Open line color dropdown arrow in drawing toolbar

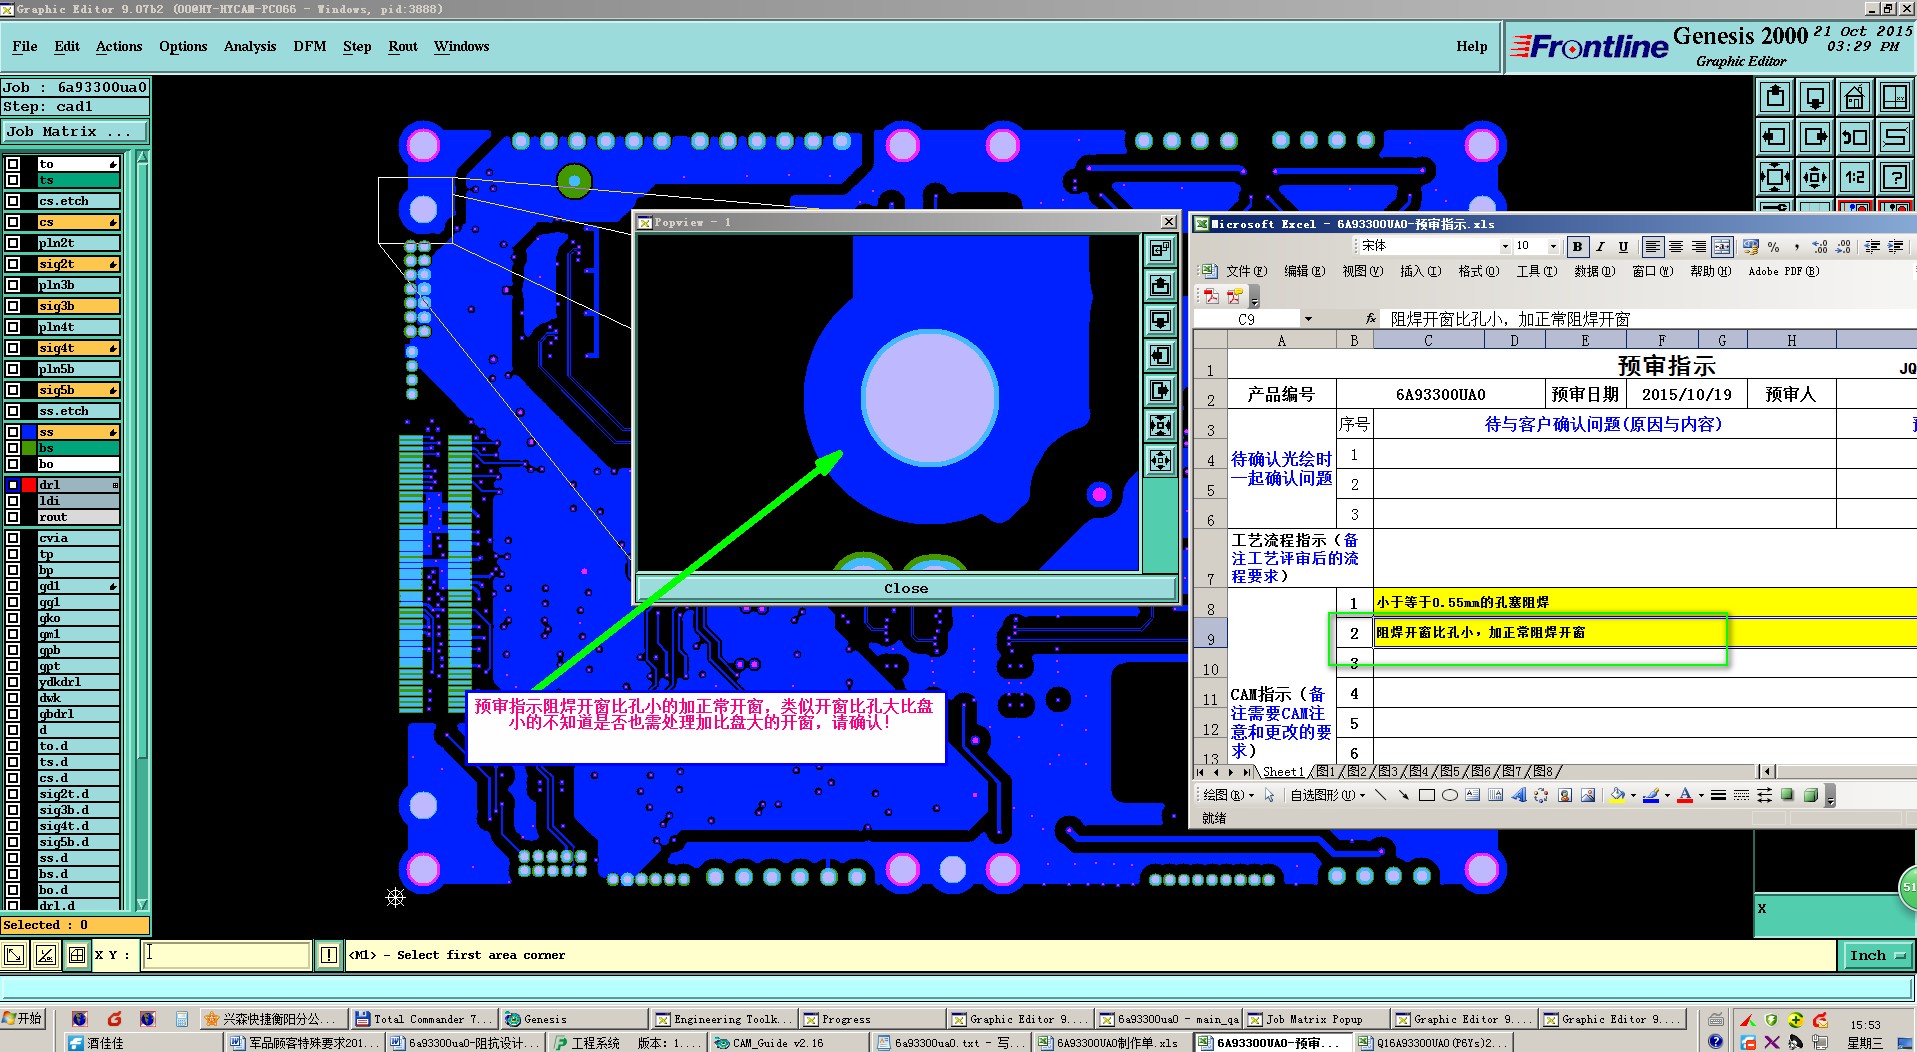tap(1667, 796)
